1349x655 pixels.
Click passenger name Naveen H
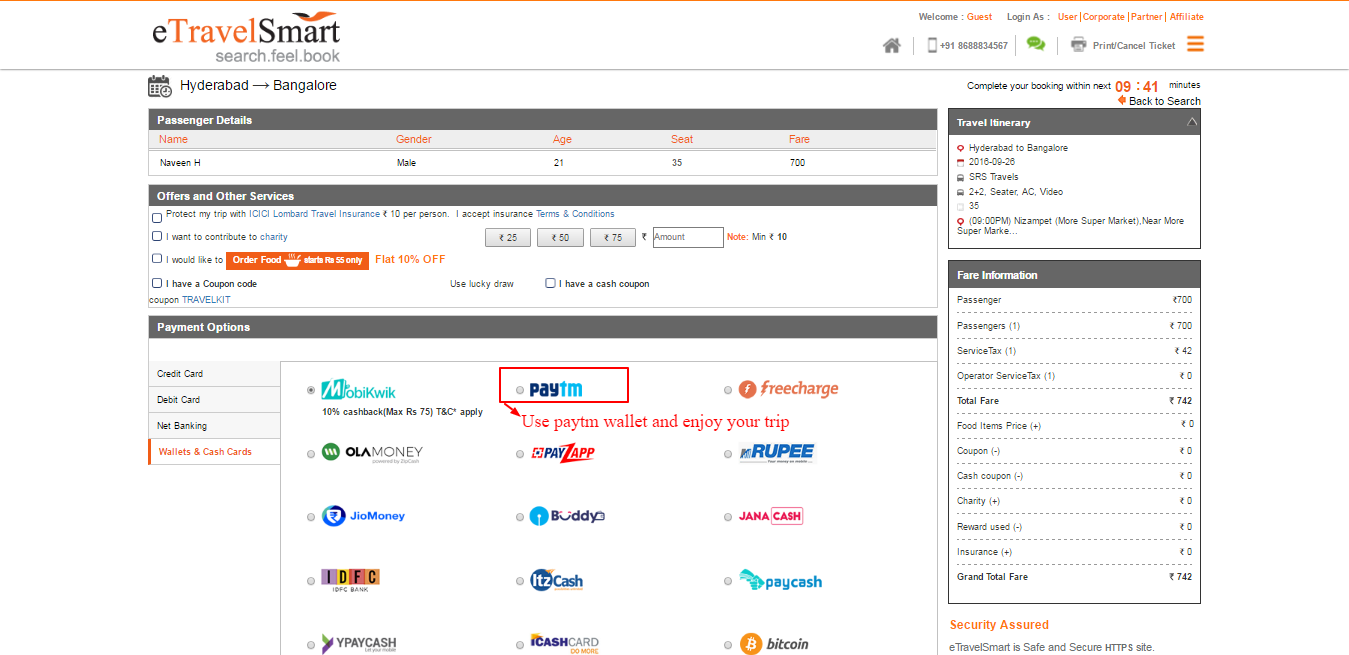(180, 162)
